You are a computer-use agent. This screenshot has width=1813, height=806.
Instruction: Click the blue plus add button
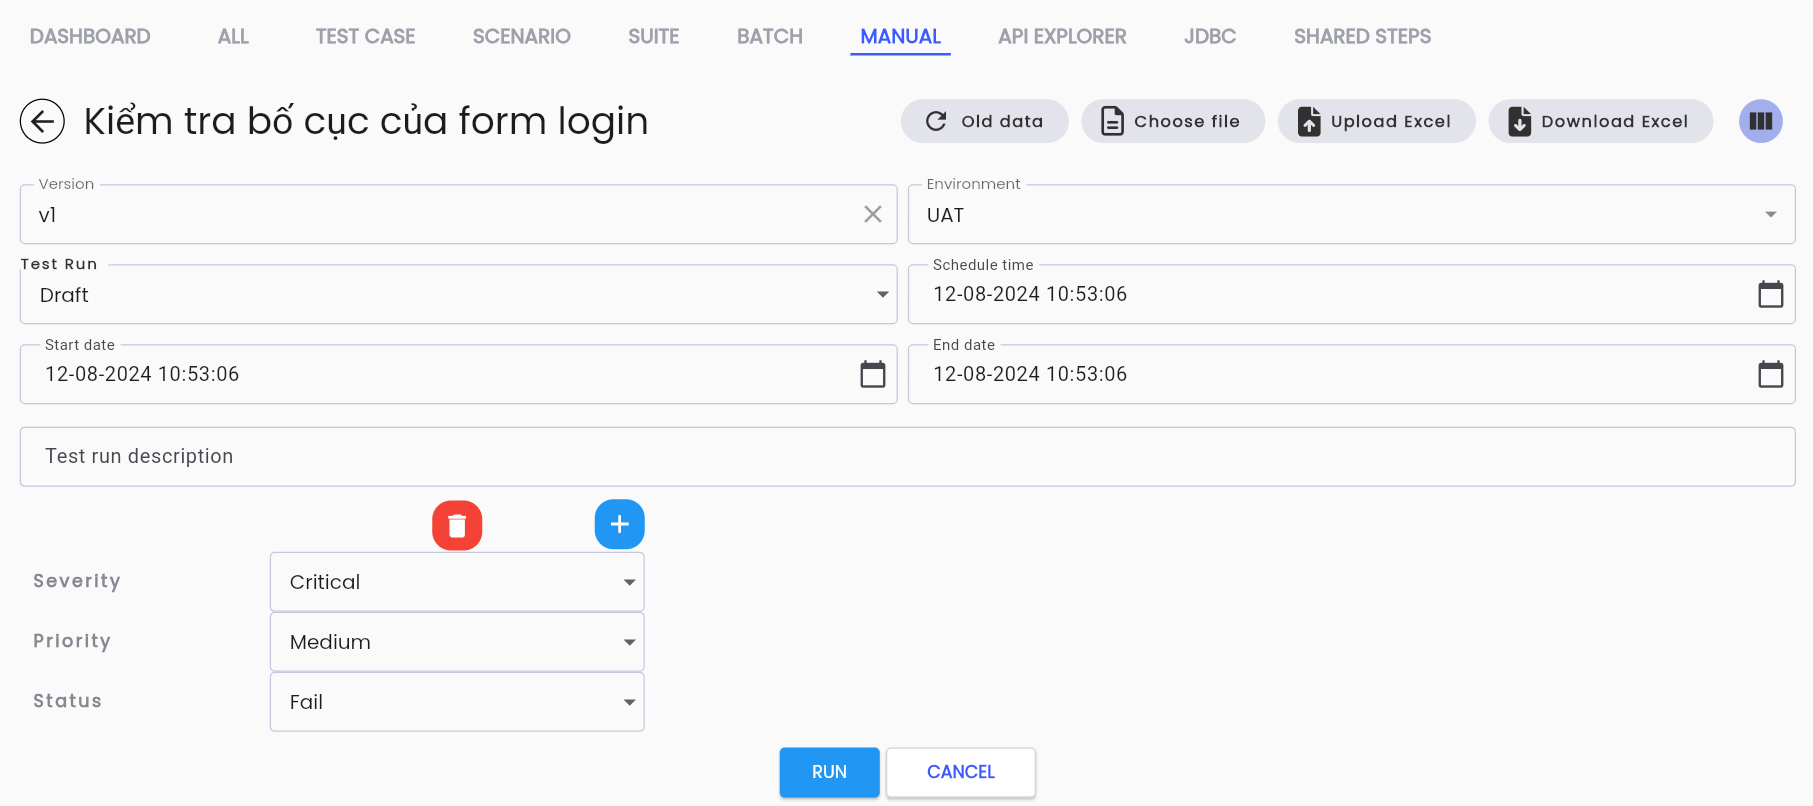[620, 524]
